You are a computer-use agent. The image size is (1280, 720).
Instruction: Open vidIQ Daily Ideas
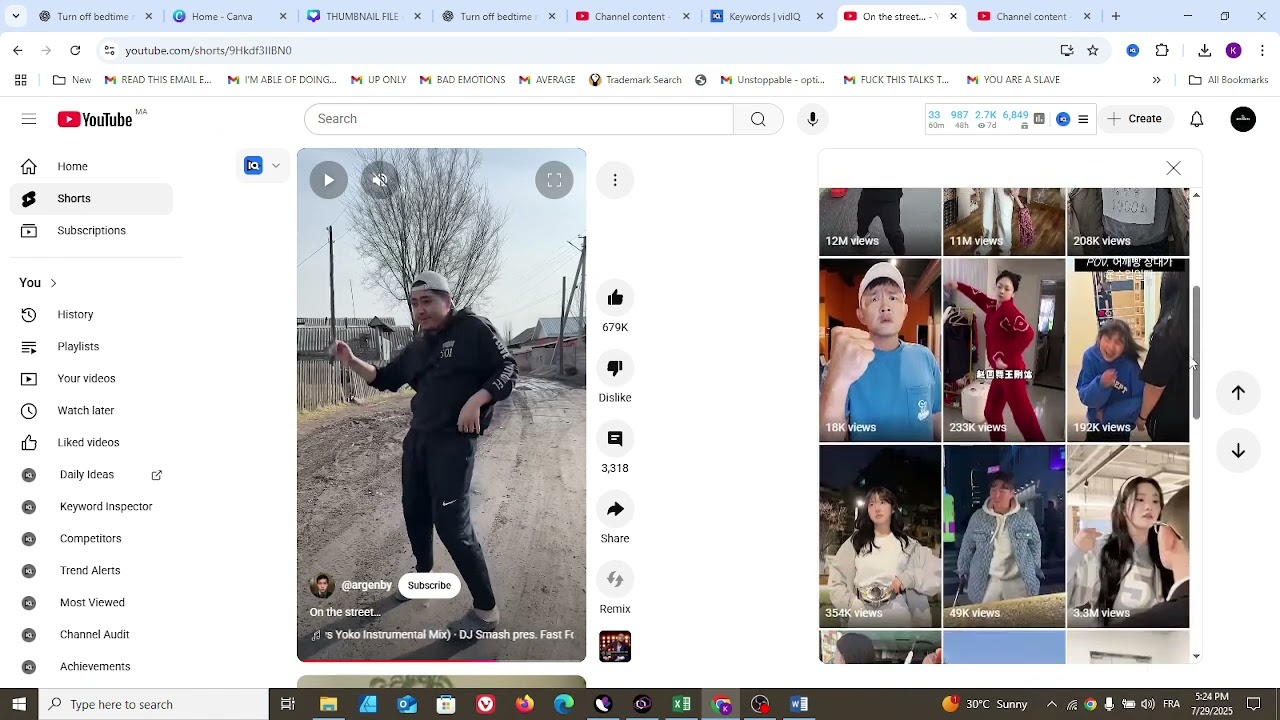pyautogui.click(x=91, y=475)
